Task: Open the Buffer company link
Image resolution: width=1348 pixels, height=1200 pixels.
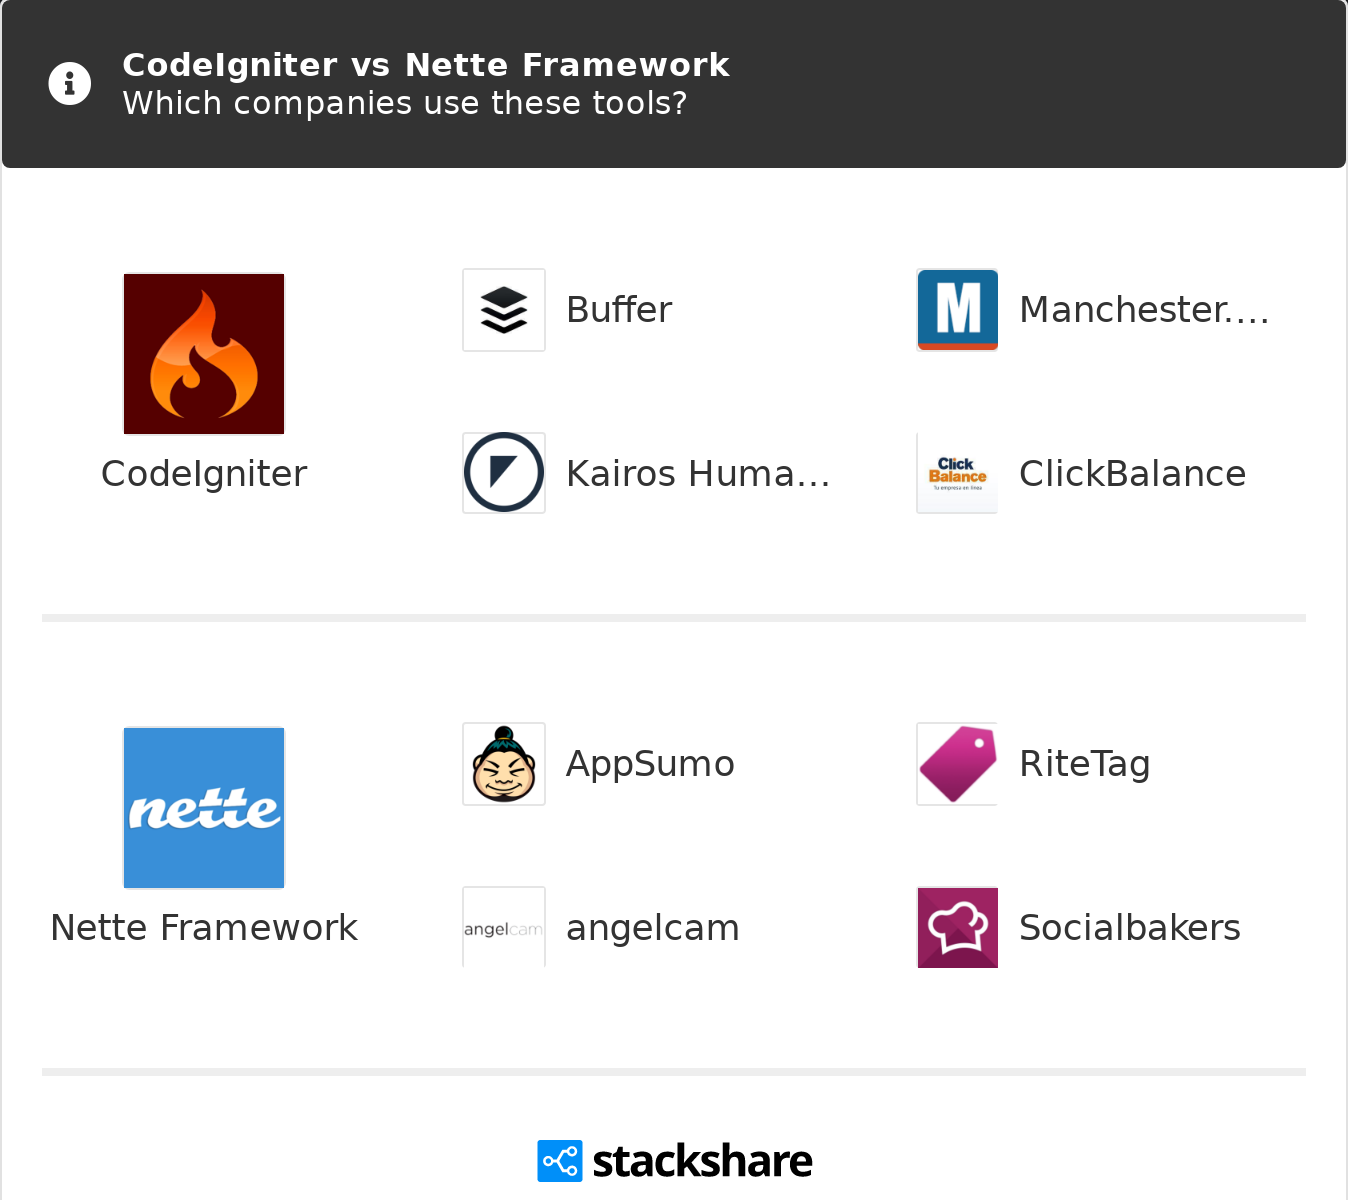Action: [619, 310]
